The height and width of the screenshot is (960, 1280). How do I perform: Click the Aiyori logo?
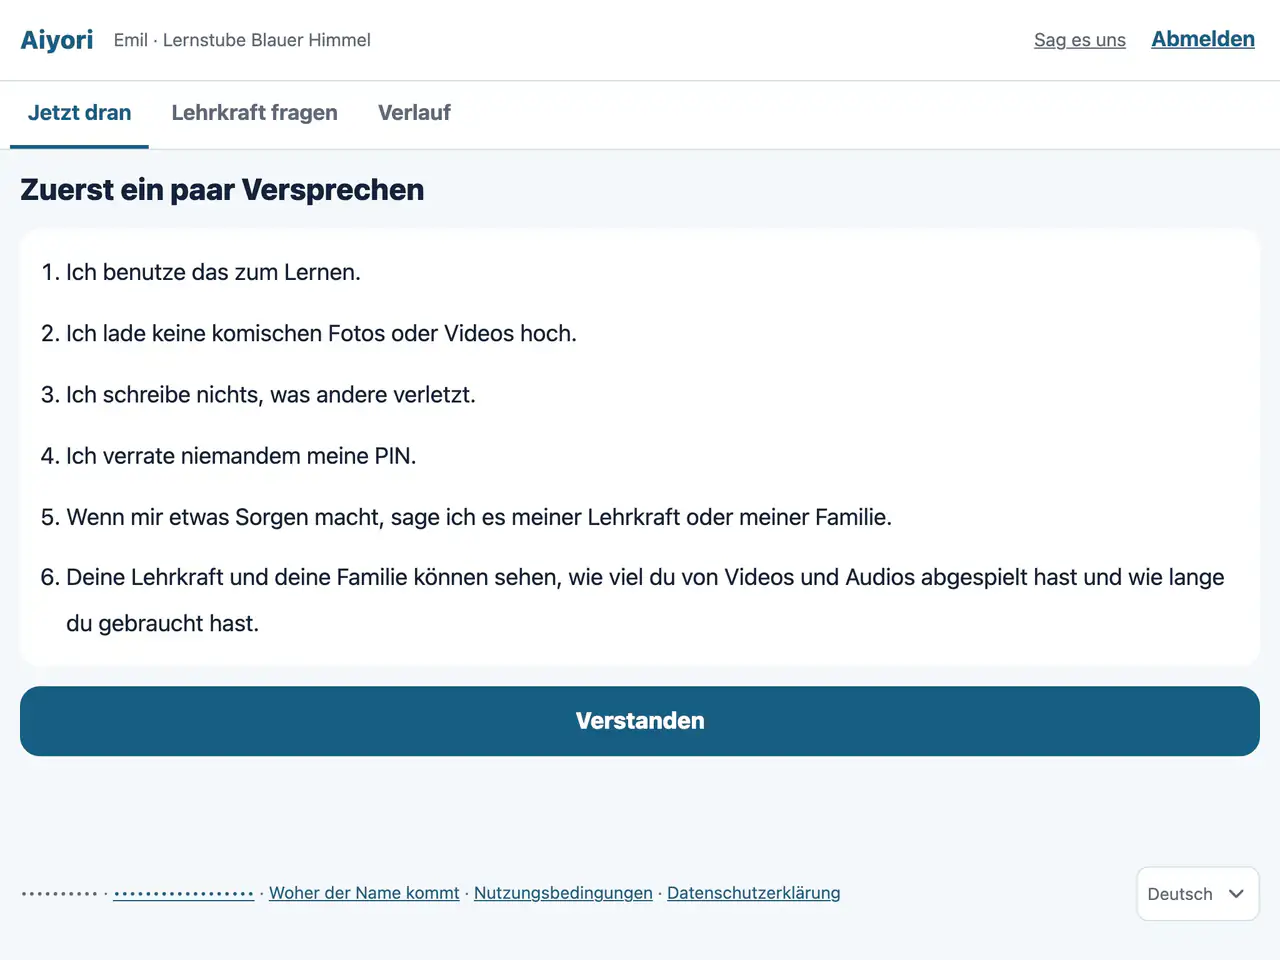click(x=57, y=40)
